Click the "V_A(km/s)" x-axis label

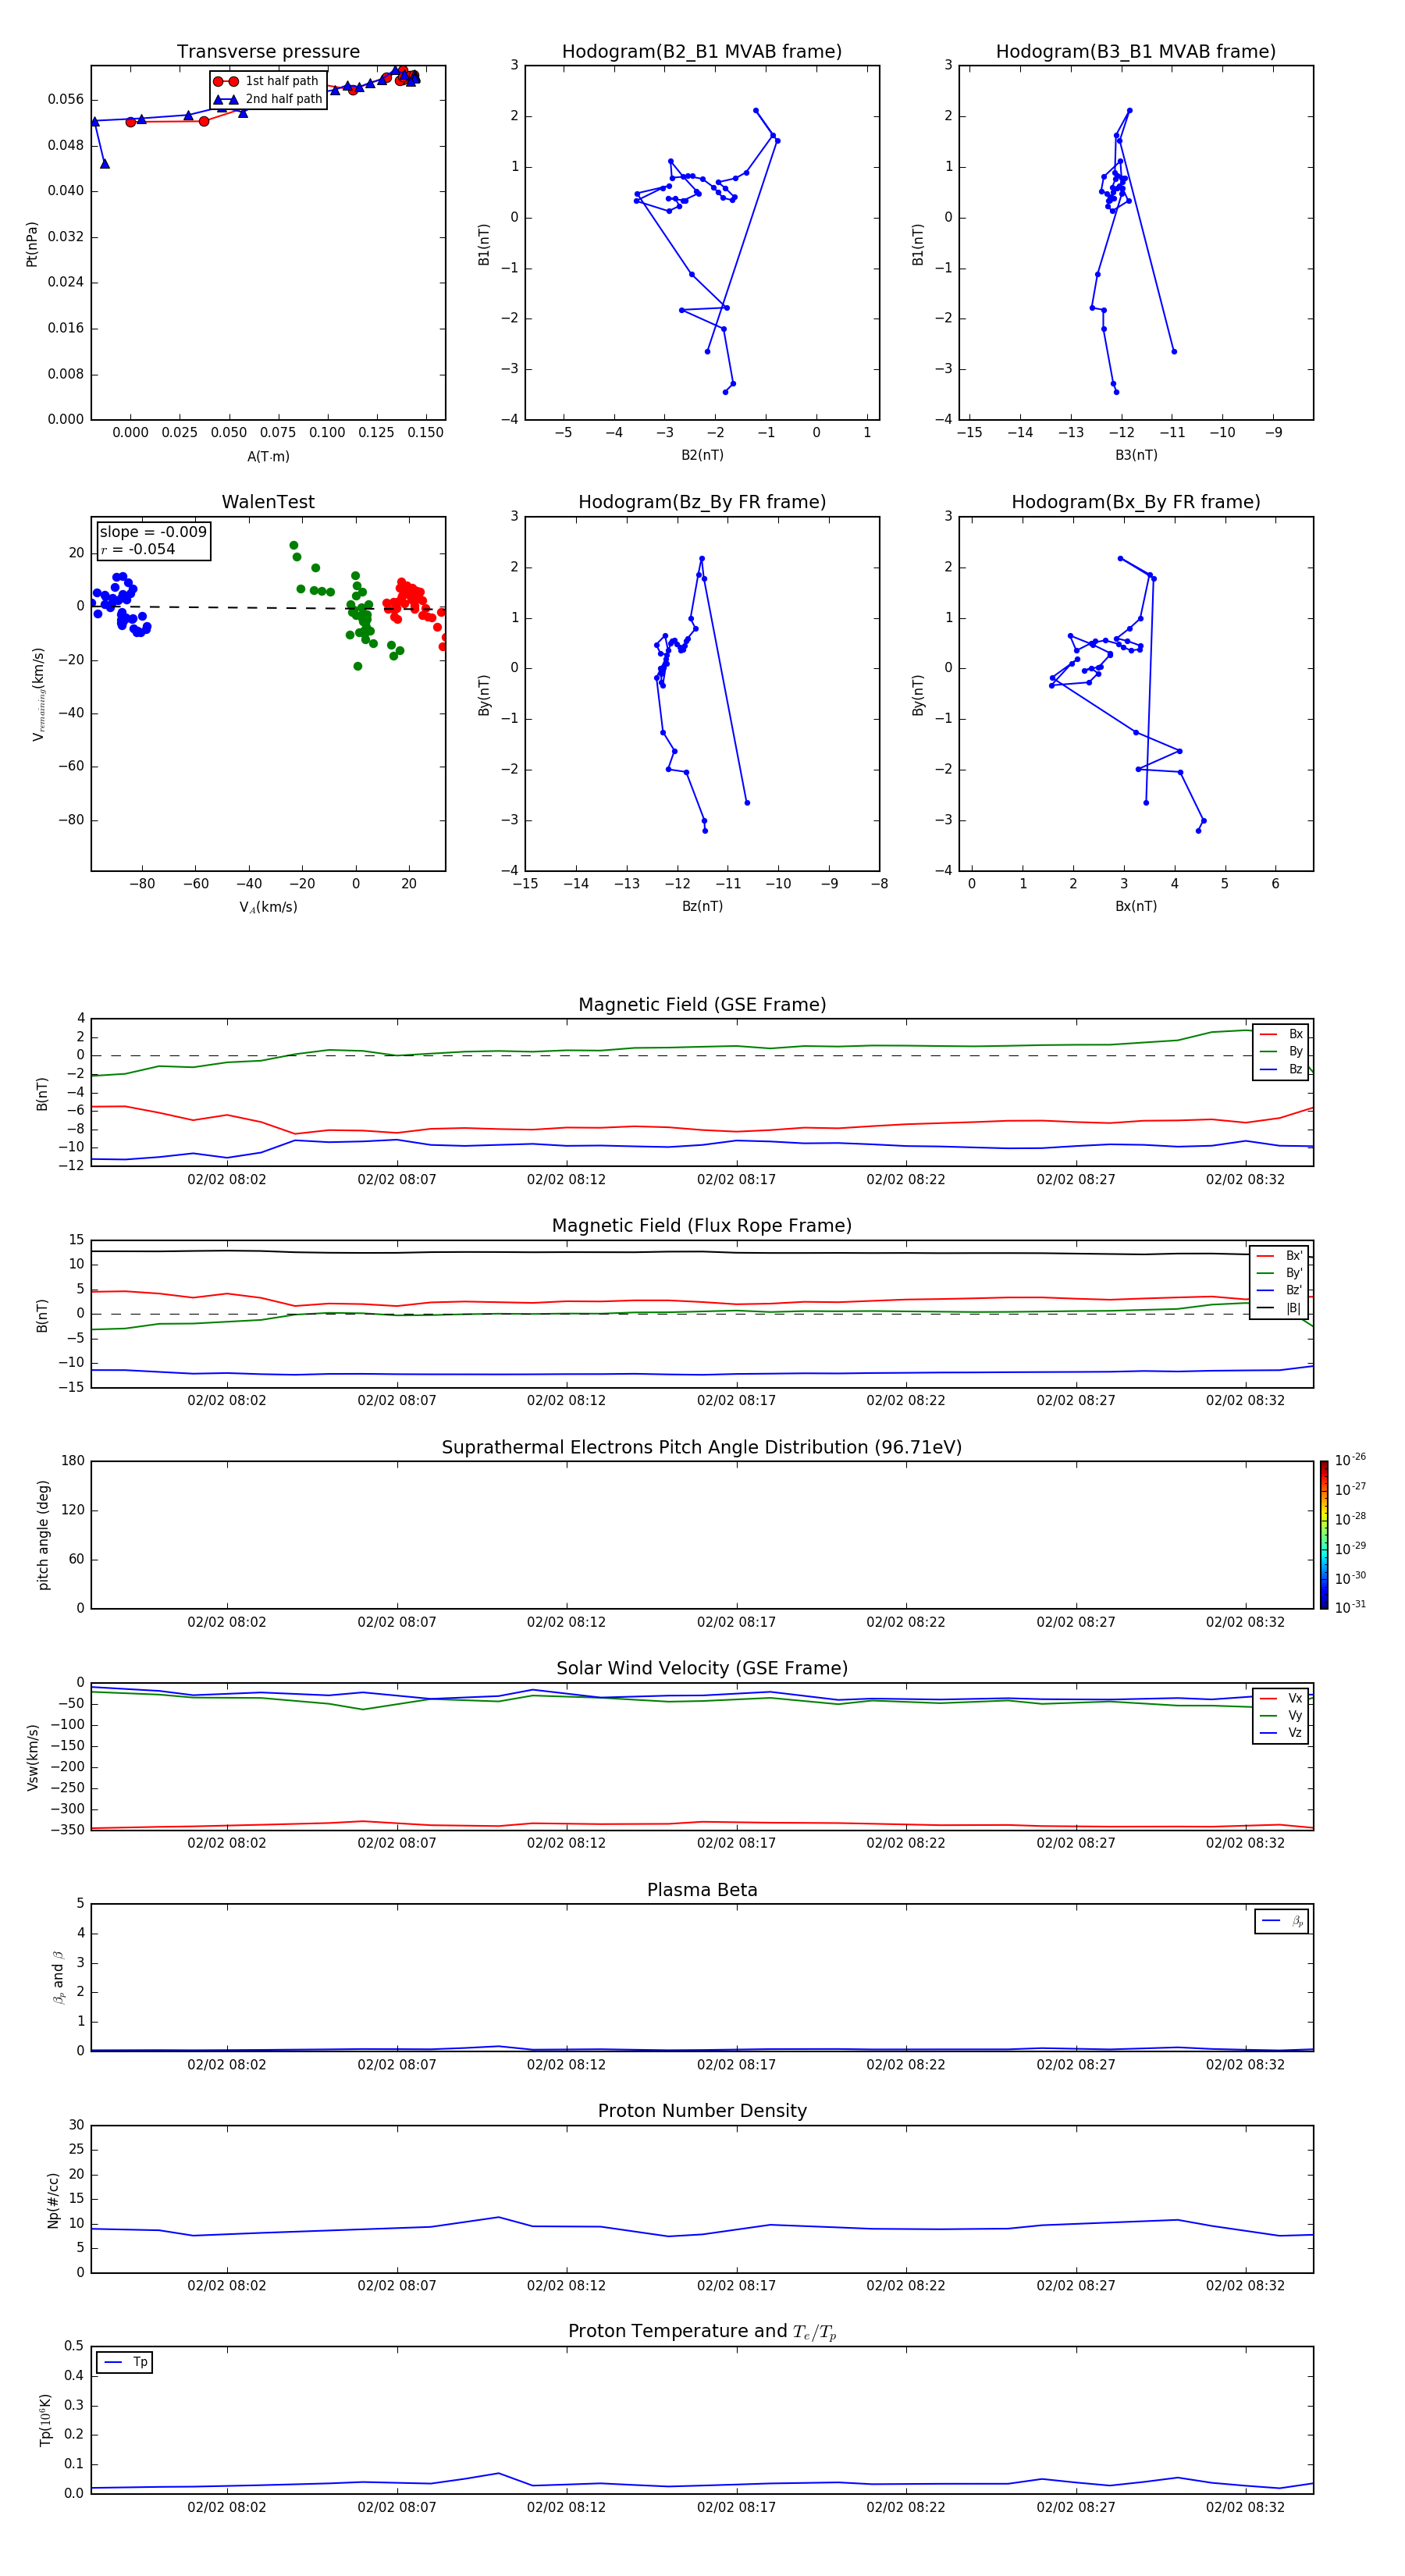(268, 907)
